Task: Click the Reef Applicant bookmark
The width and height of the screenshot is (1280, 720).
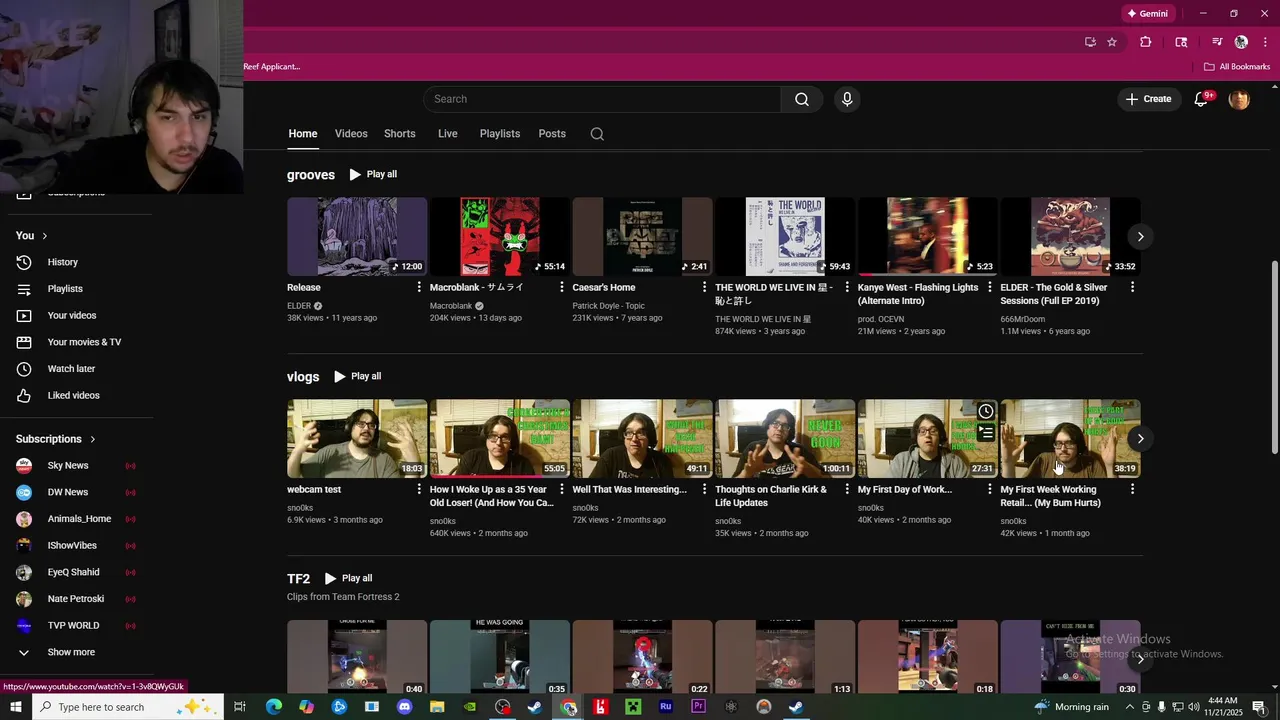Action: [272, 67]
